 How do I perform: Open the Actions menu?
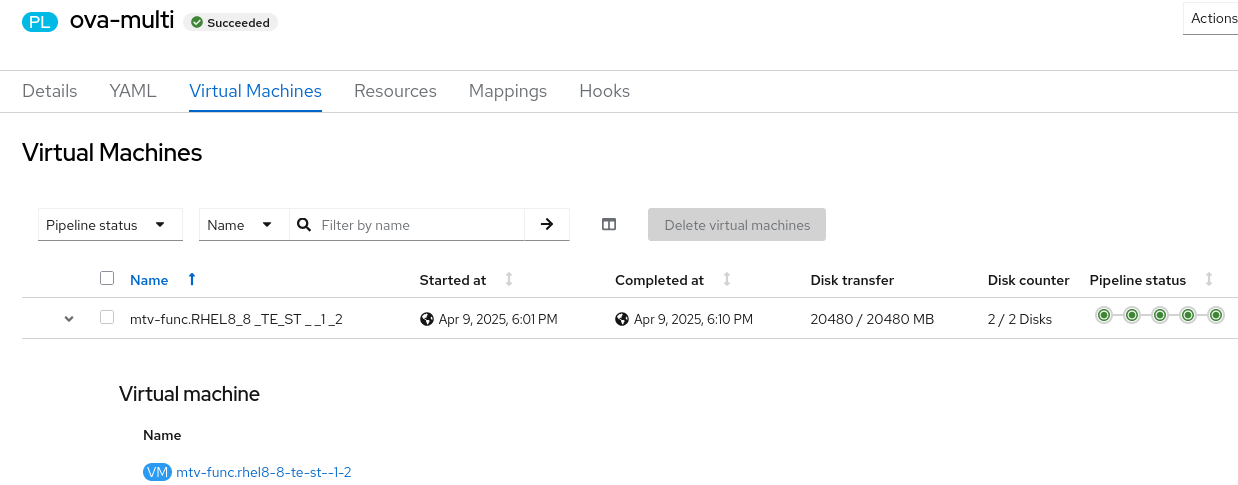click(1213, 18)
